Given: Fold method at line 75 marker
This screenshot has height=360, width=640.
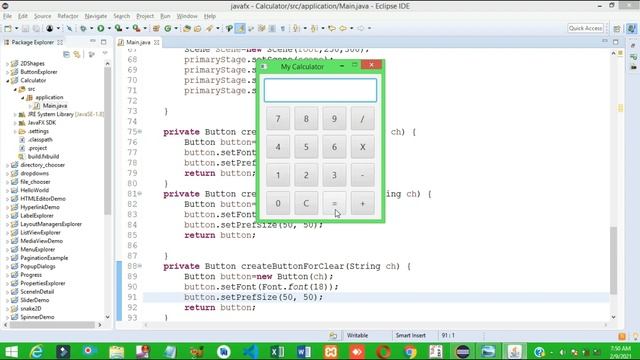Looking at the screenshot, I should pos(140,131).
